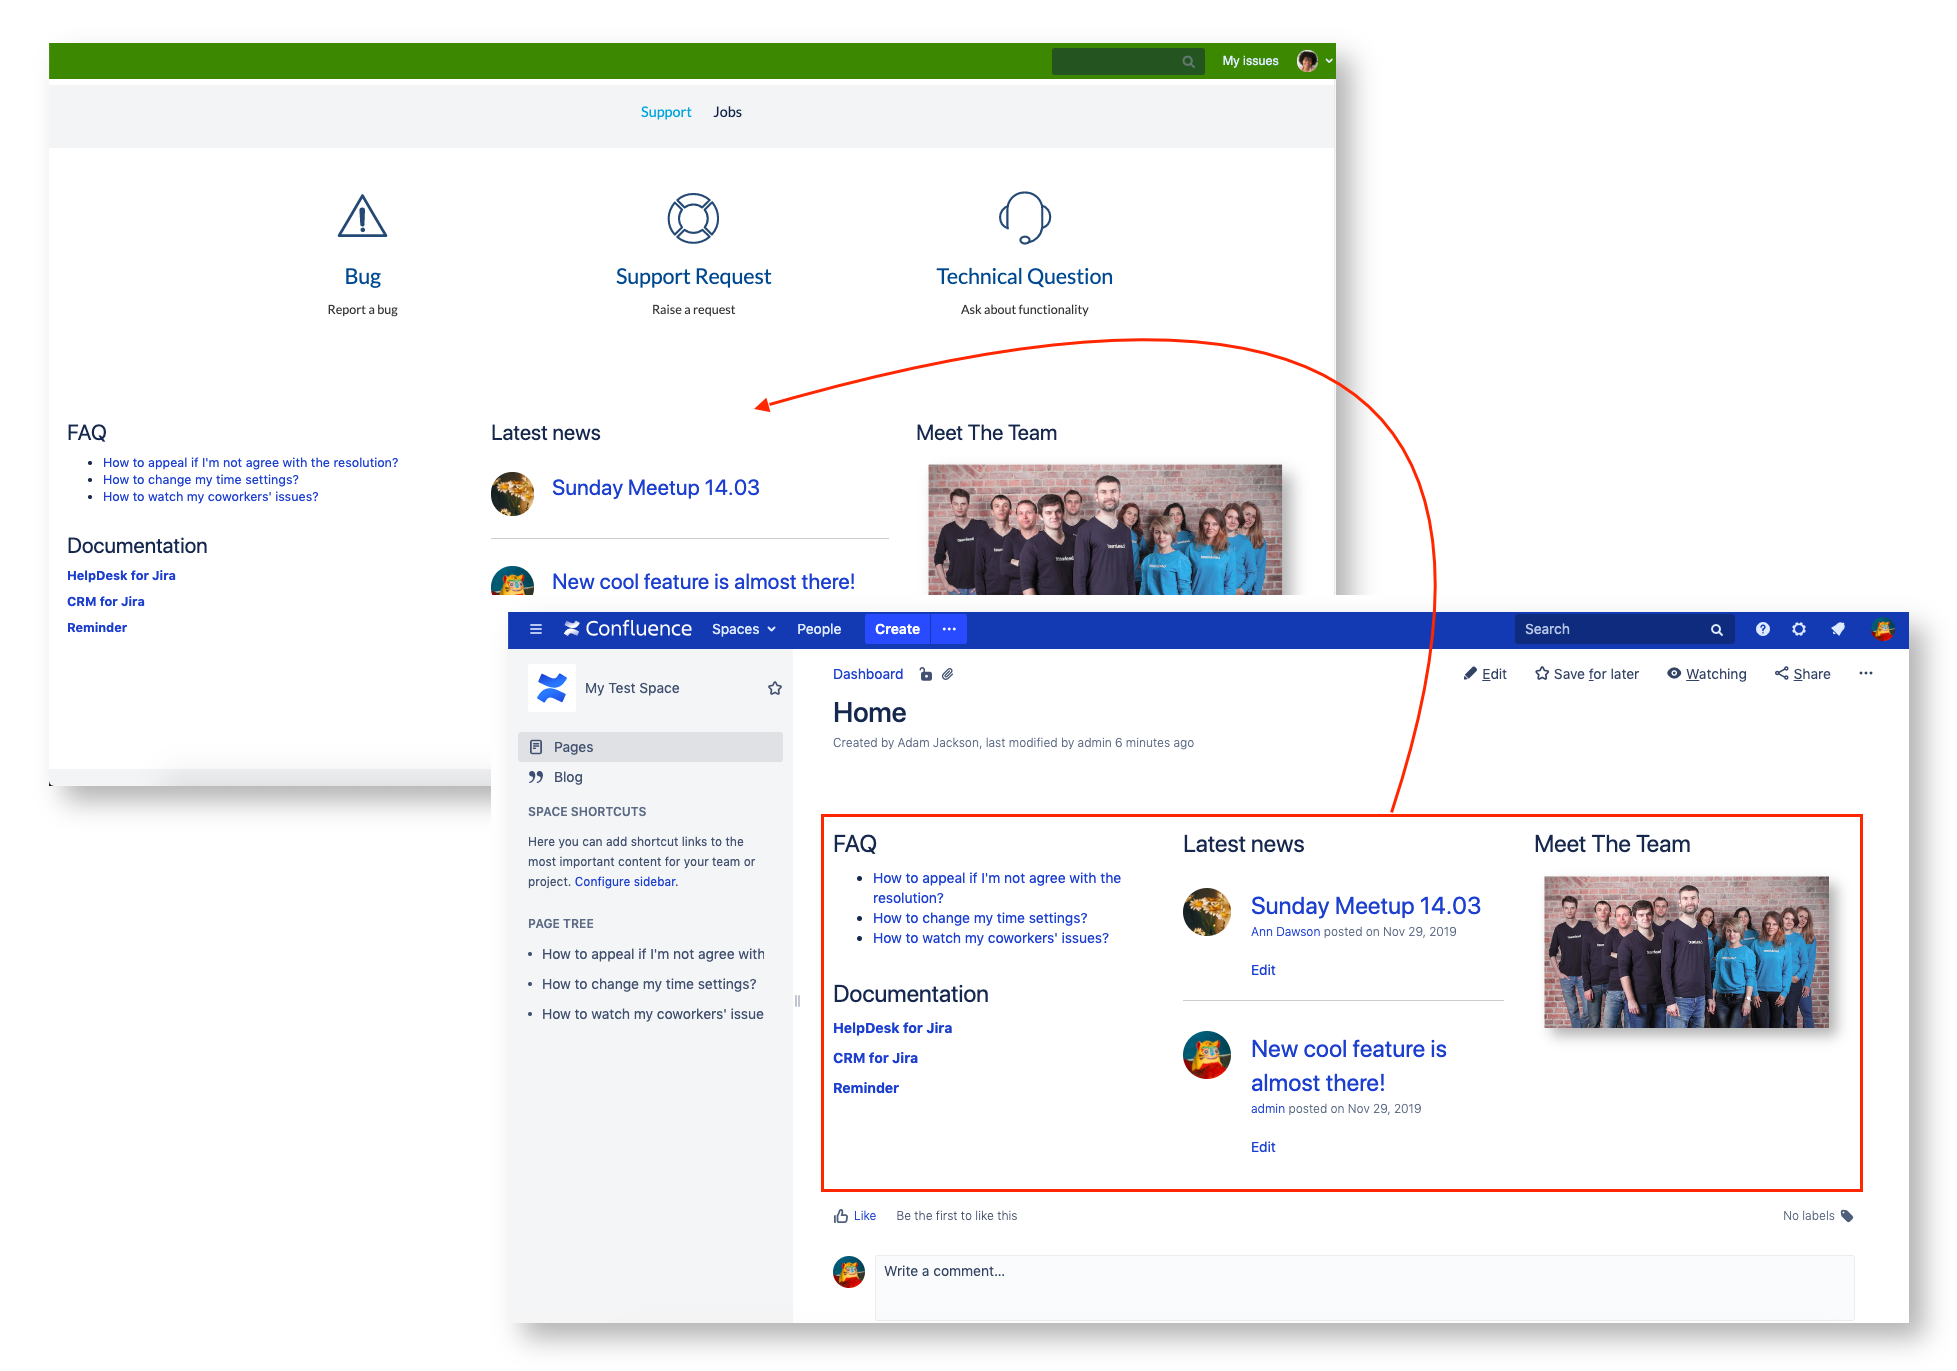Click the search magnifier in the green header
The width and height of the screenshot is (1957, 1371).
[x=1188, y=61]
